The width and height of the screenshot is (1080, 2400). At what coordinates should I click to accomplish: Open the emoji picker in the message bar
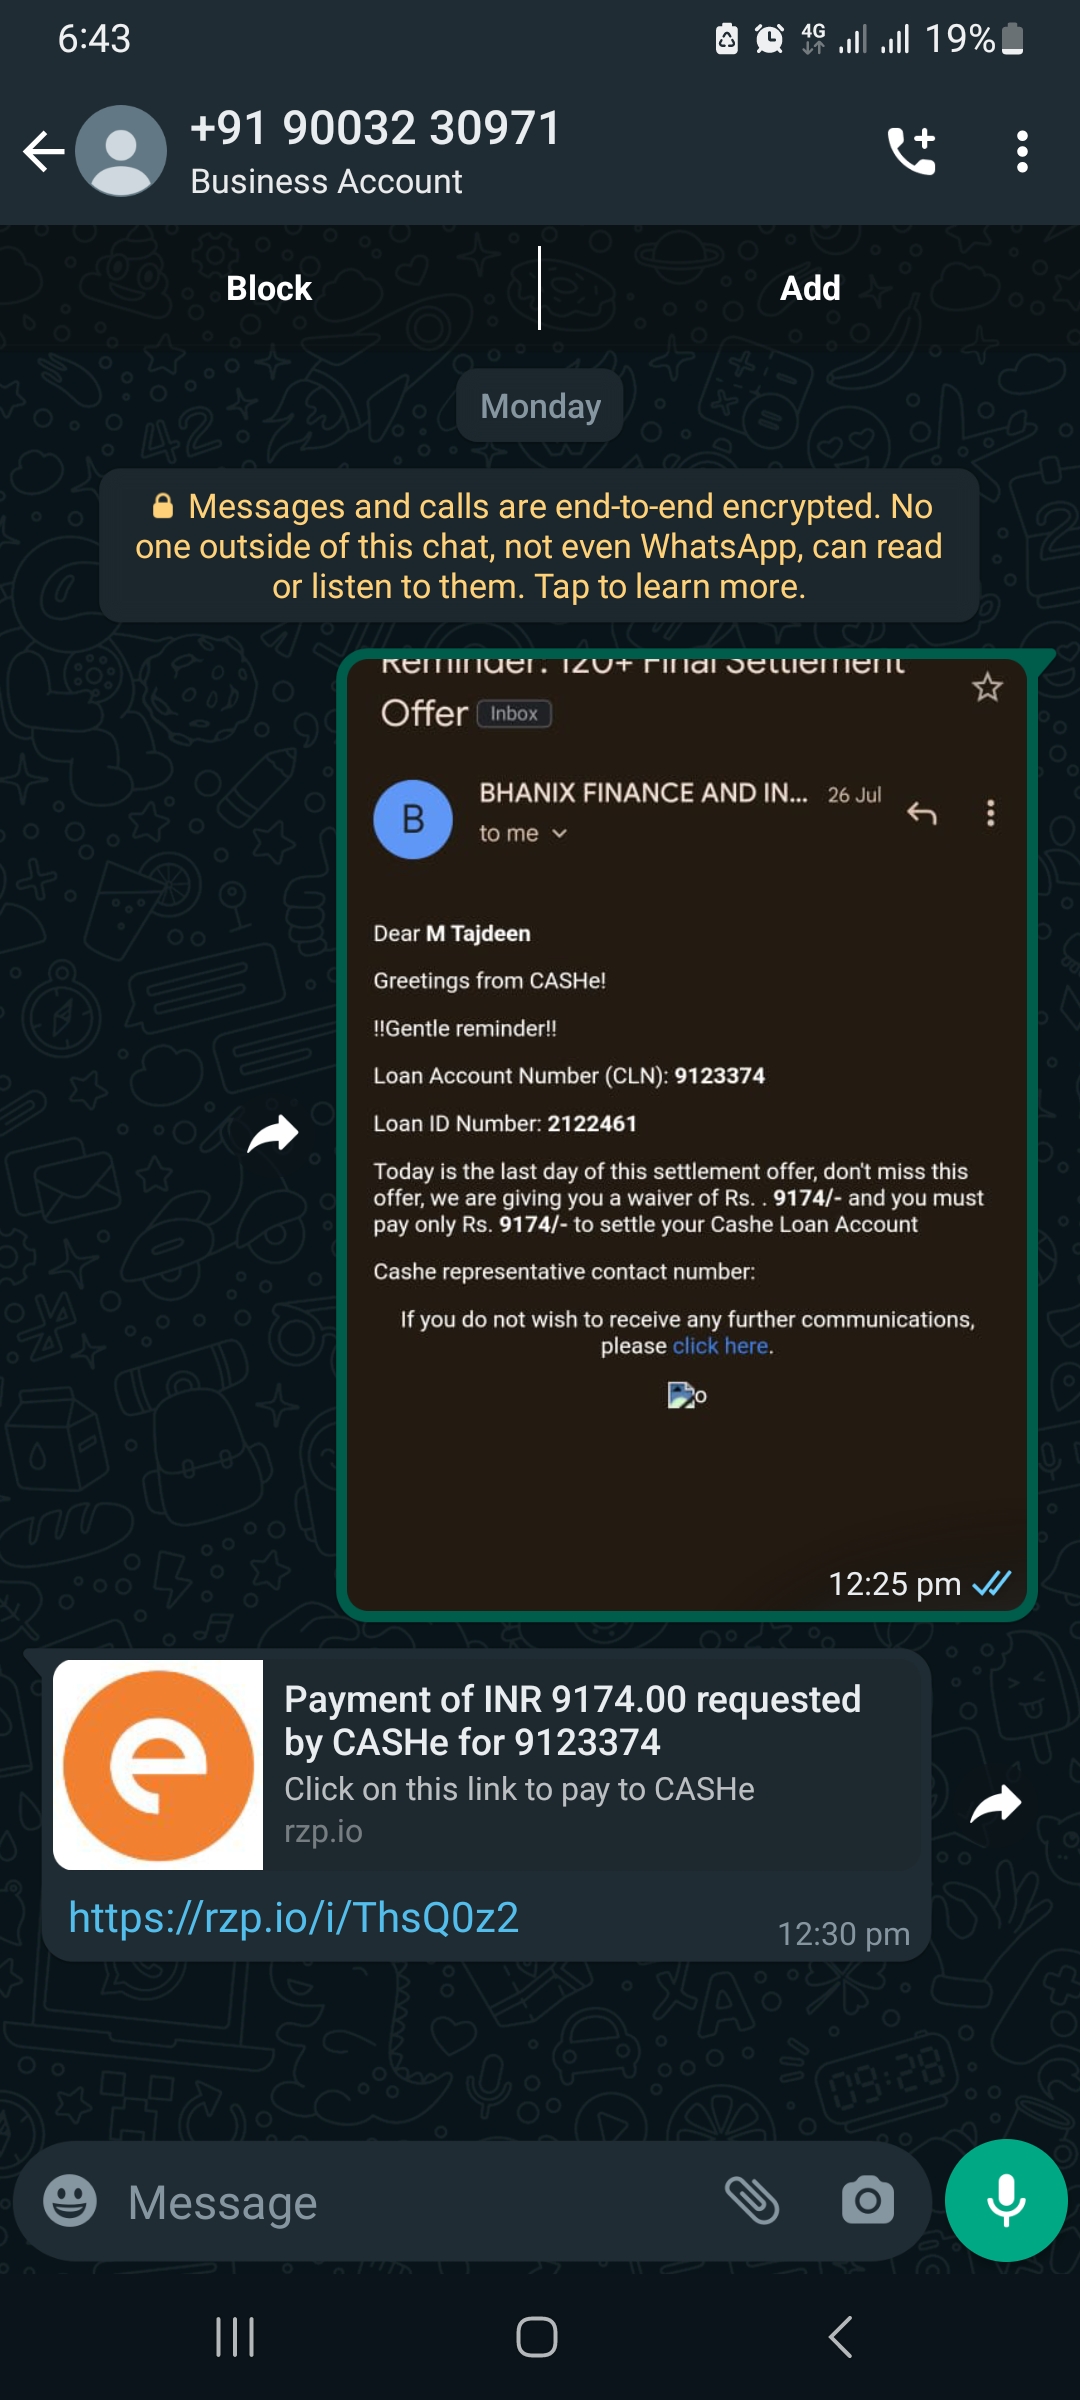click(x=70, y=2201)
